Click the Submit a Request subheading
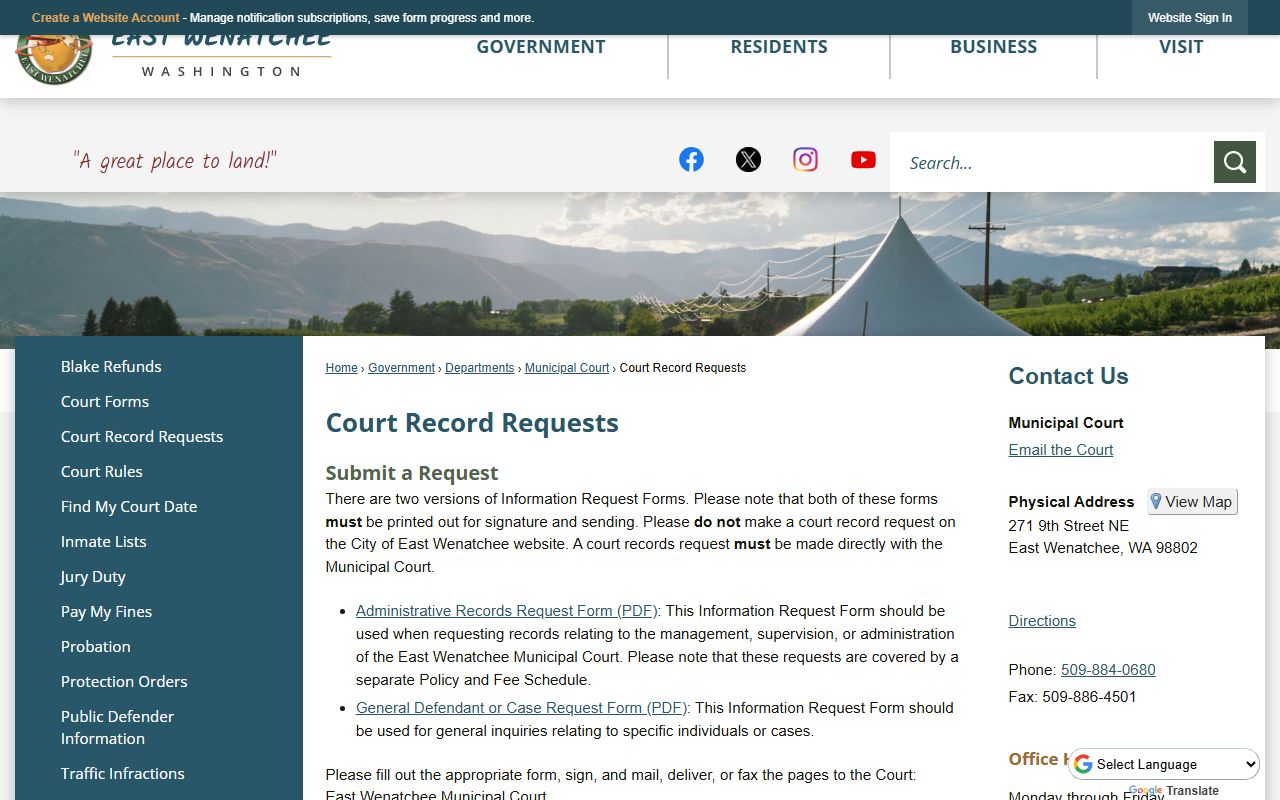The image size is (1280, 800). [x=412, y=472]
